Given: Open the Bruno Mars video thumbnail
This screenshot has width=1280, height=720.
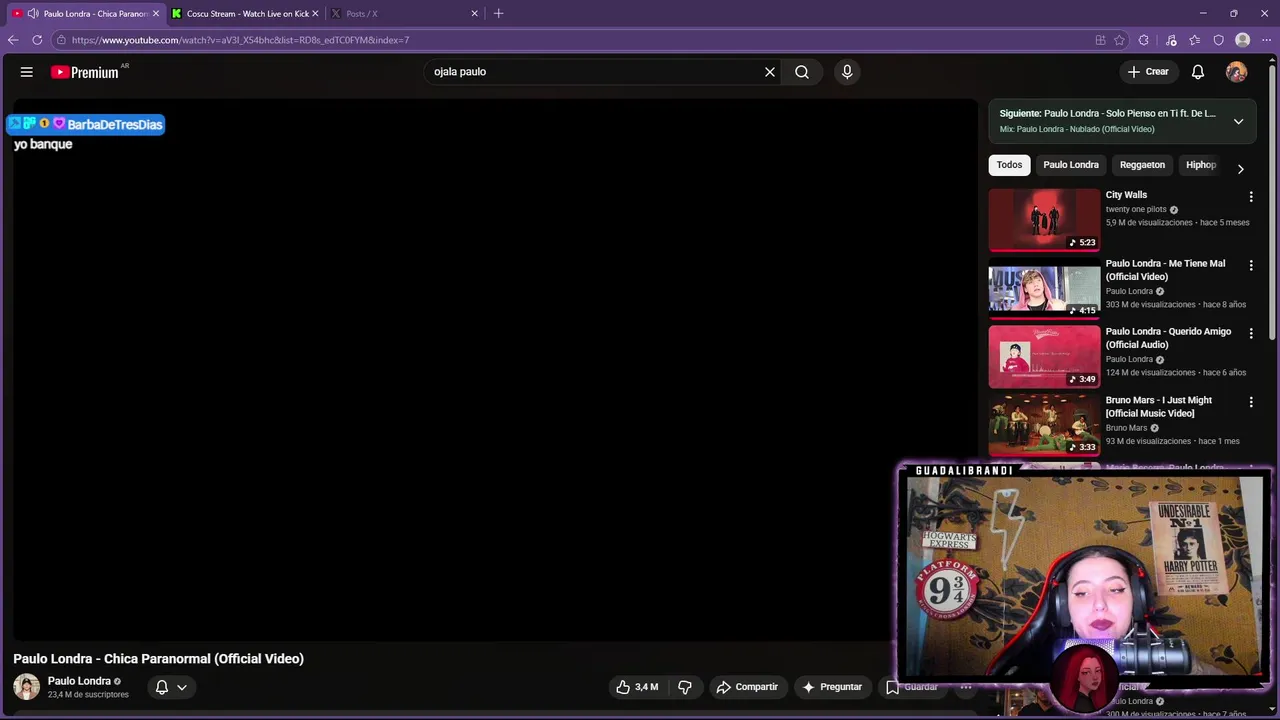Looking at the screenshot, I should click(1044, 425).
